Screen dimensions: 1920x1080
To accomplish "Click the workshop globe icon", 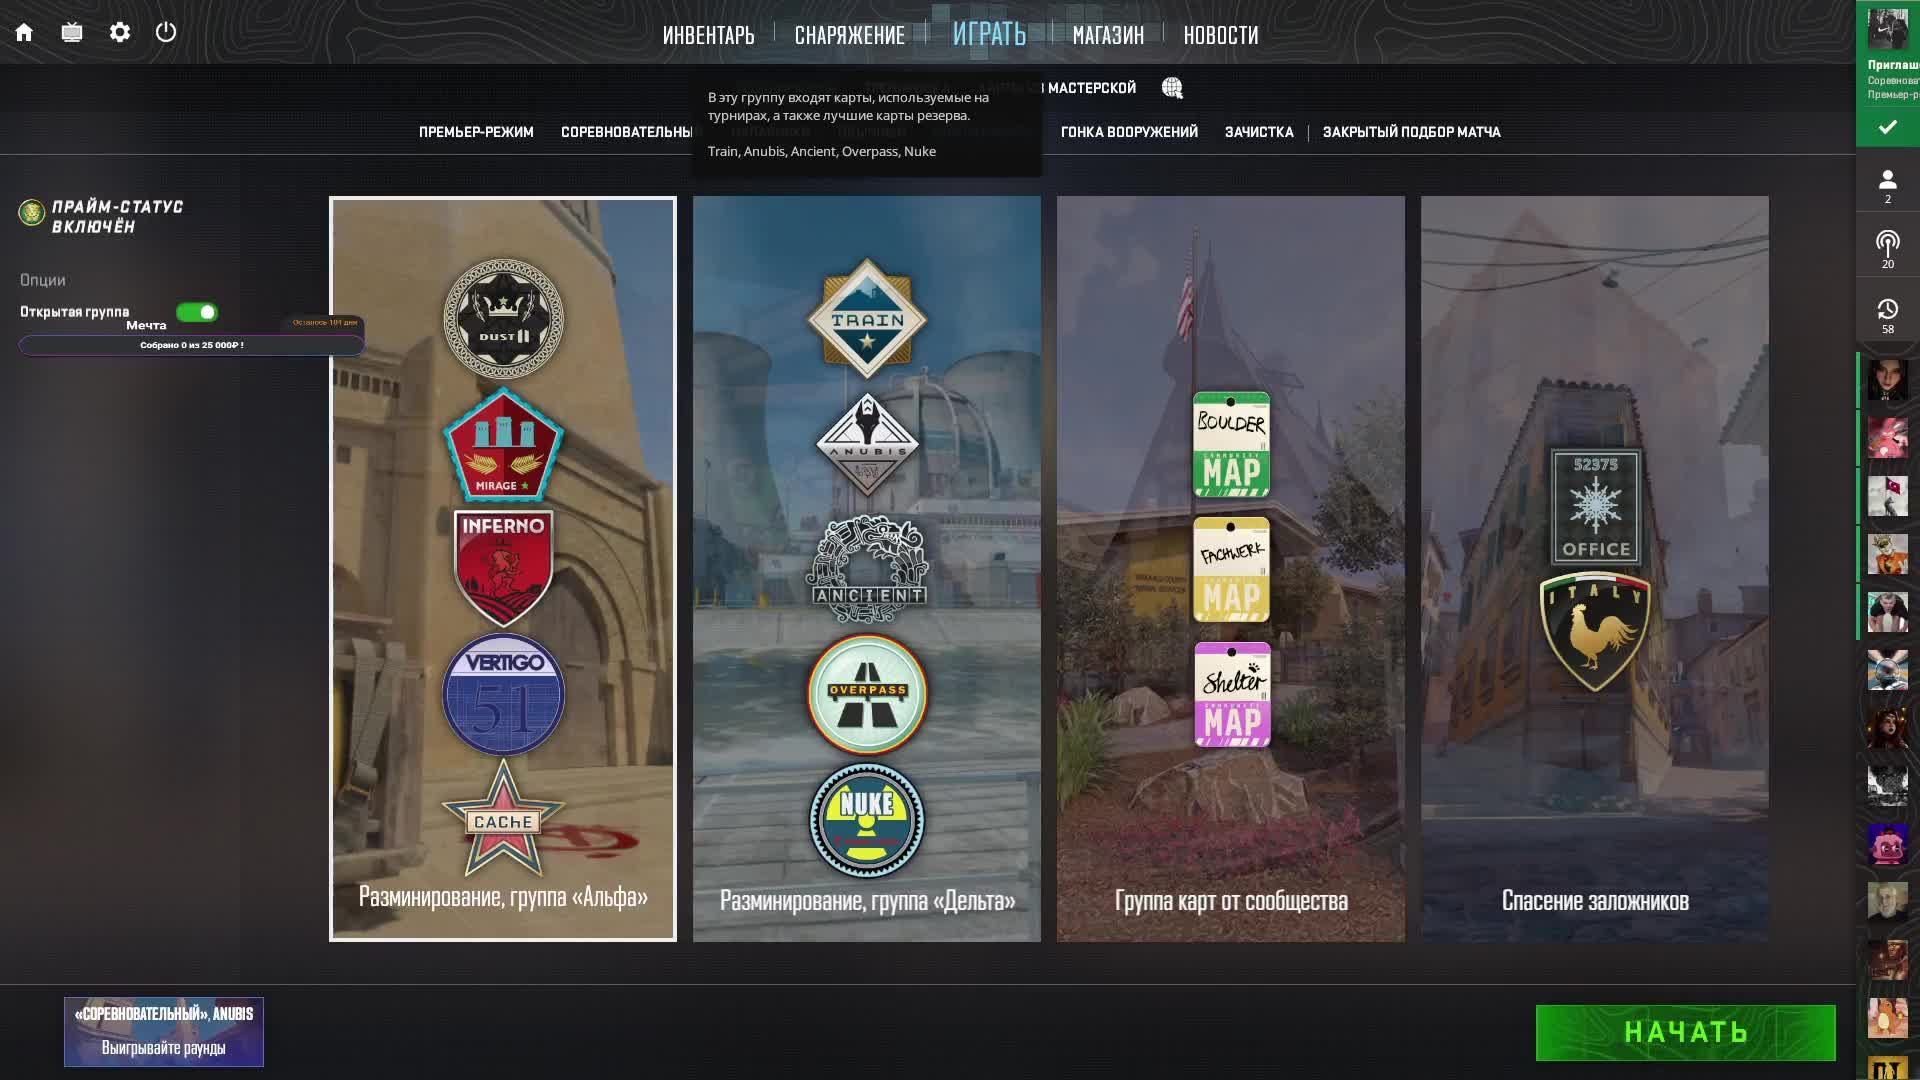I will tap(1172, 88).
